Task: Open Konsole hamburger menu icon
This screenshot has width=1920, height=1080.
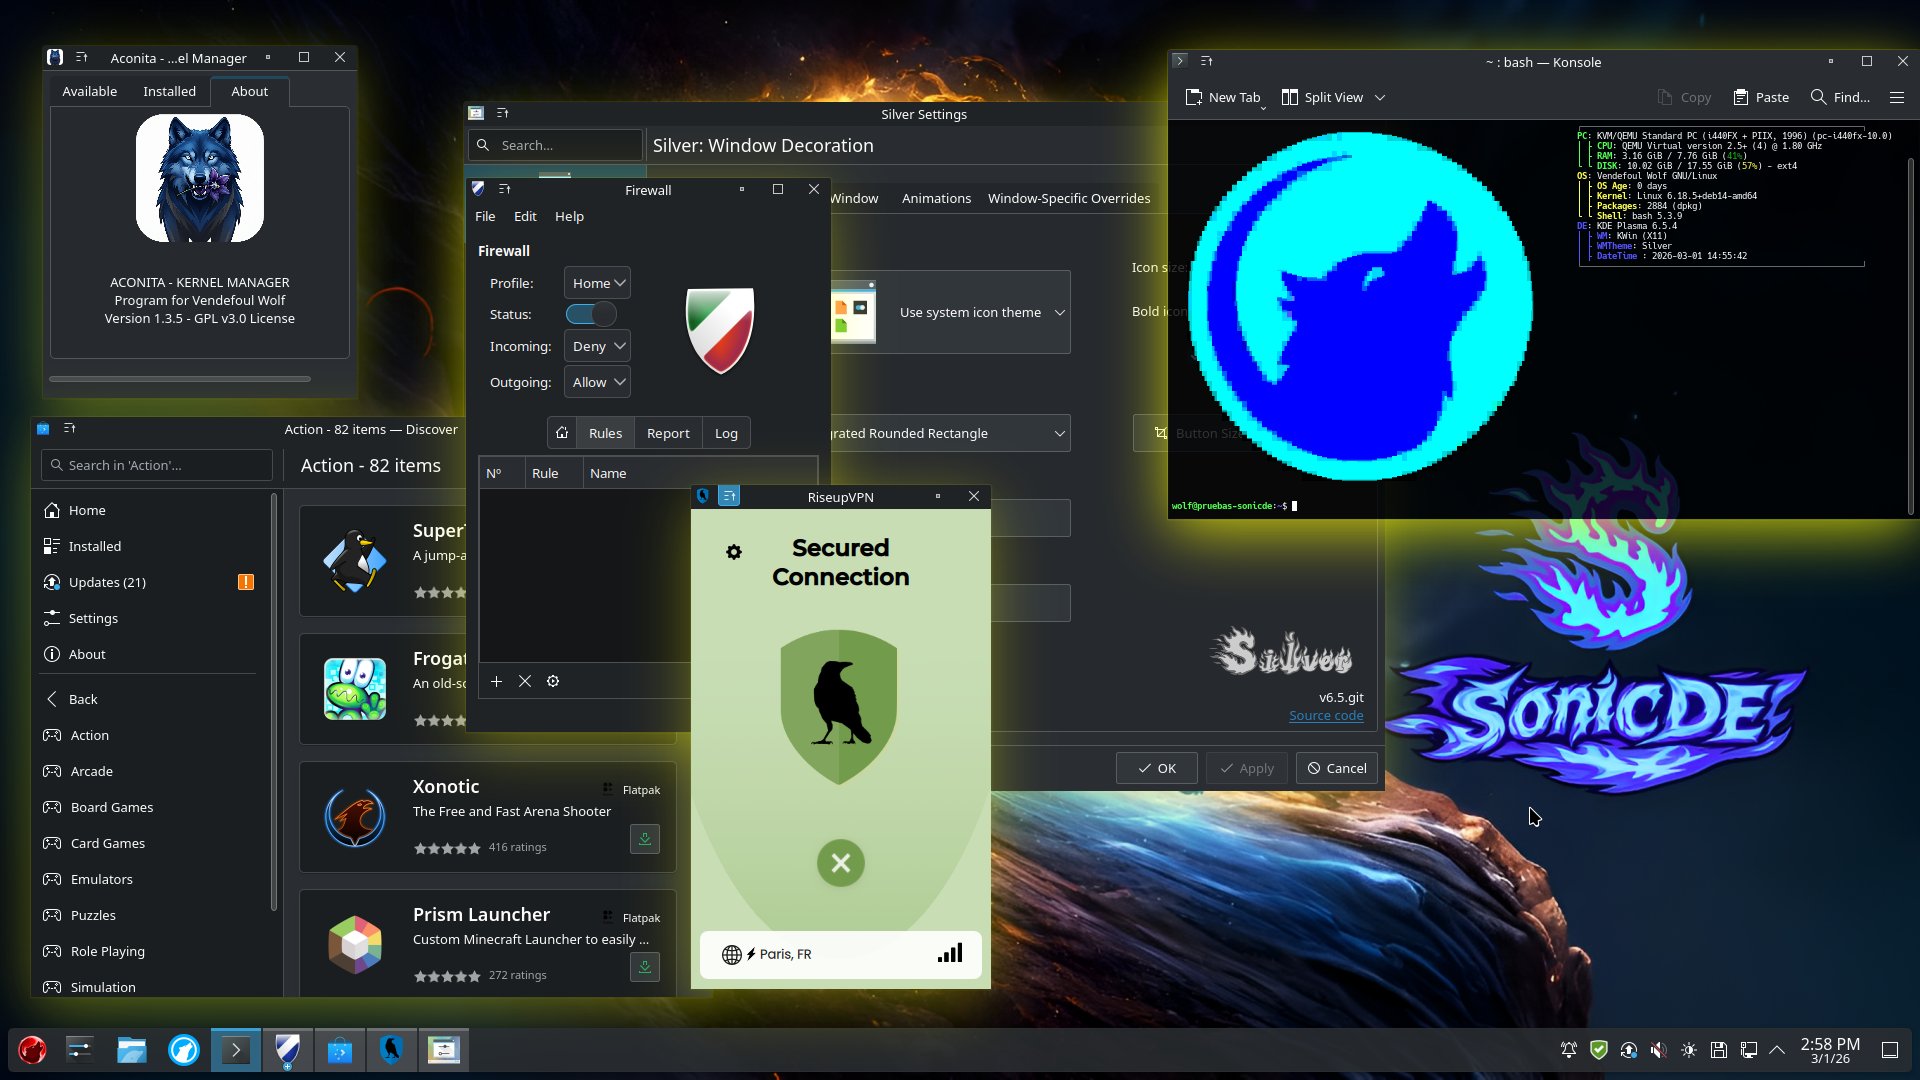Action: click(x=1897, y=97)
